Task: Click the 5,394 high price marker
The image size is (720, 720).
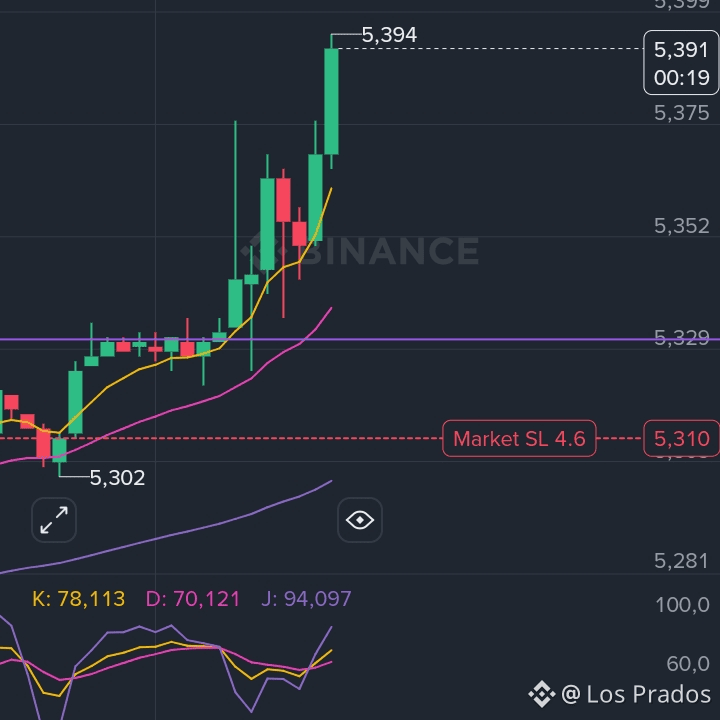Action: 389,34
